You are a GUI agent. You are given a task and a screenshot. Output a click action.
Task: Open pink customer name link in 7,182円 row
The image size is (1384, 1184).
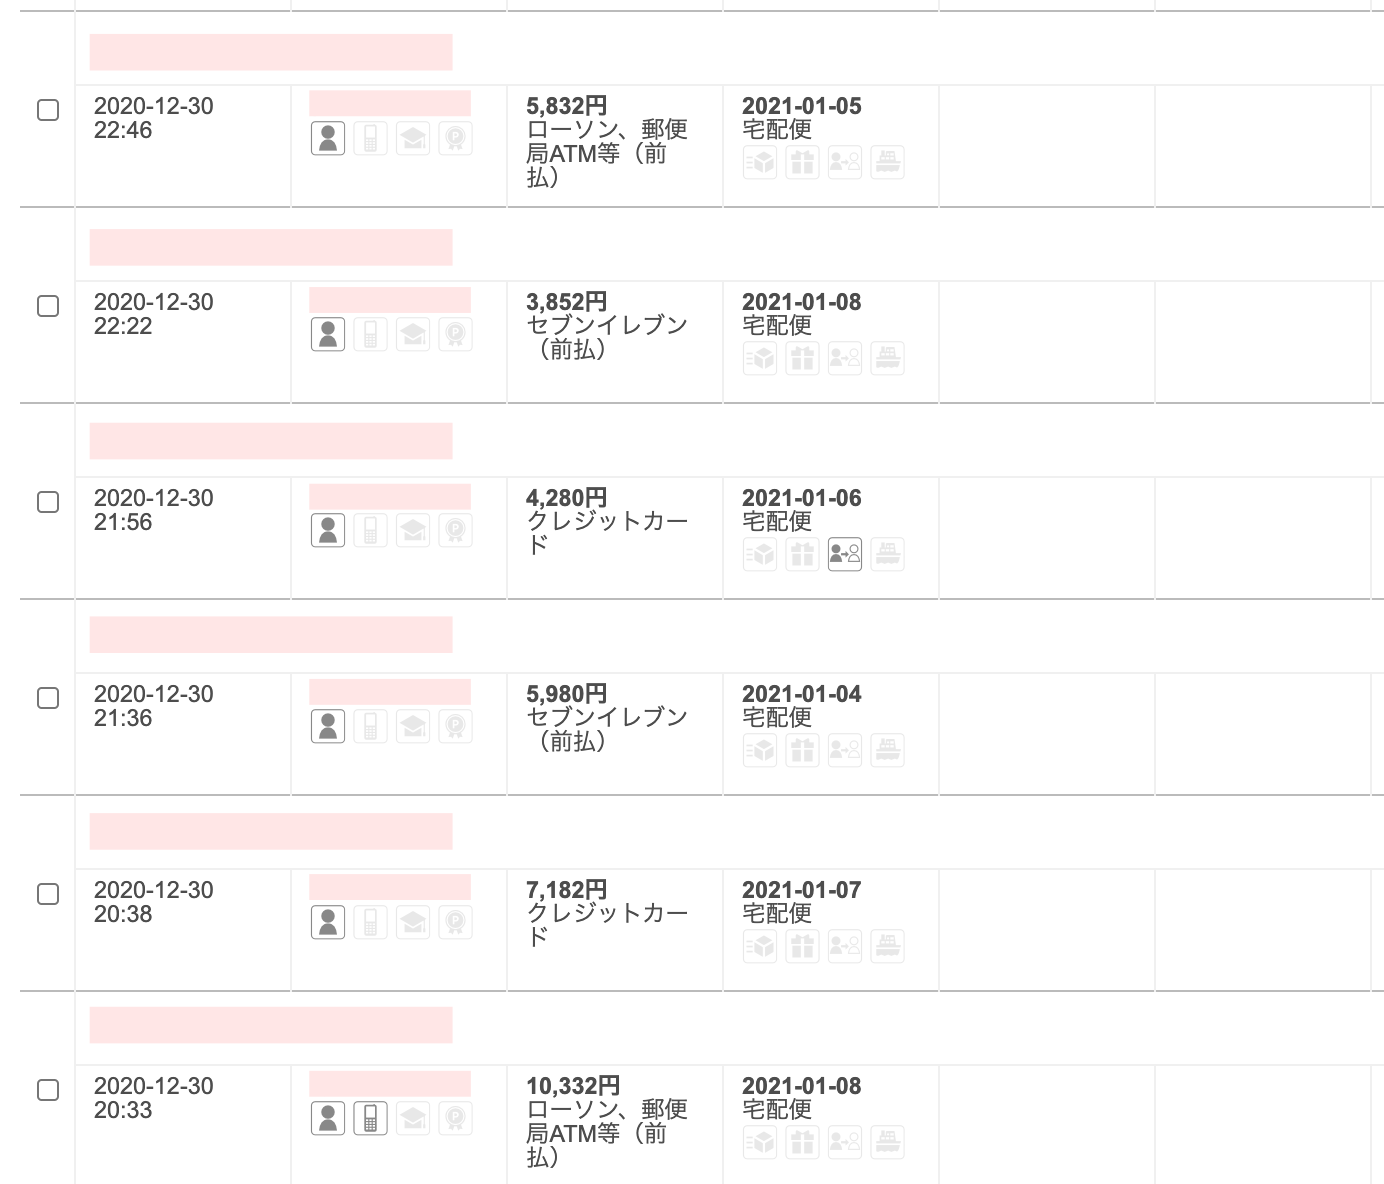[x=390, y=887]
